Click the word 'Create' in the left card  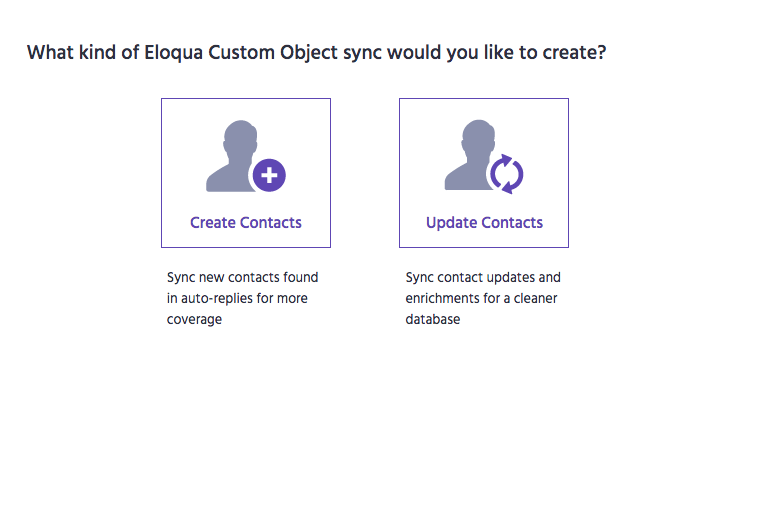click(213, 222)
